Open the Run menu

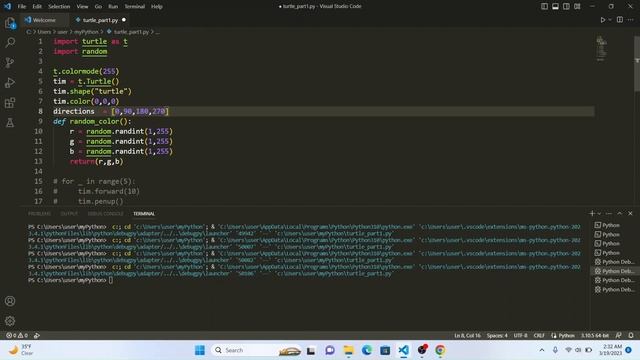[113, 7]
